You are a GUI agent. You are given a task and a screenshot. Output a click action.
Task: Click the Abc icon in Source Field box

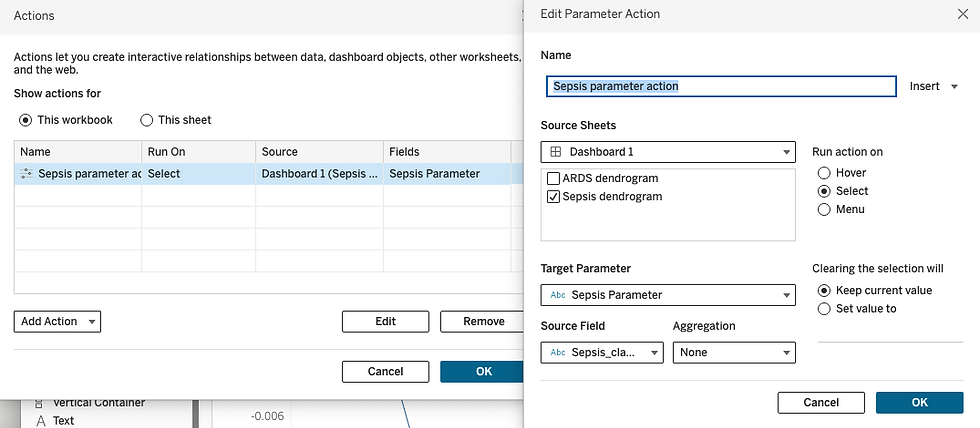(x=558, y=352)
